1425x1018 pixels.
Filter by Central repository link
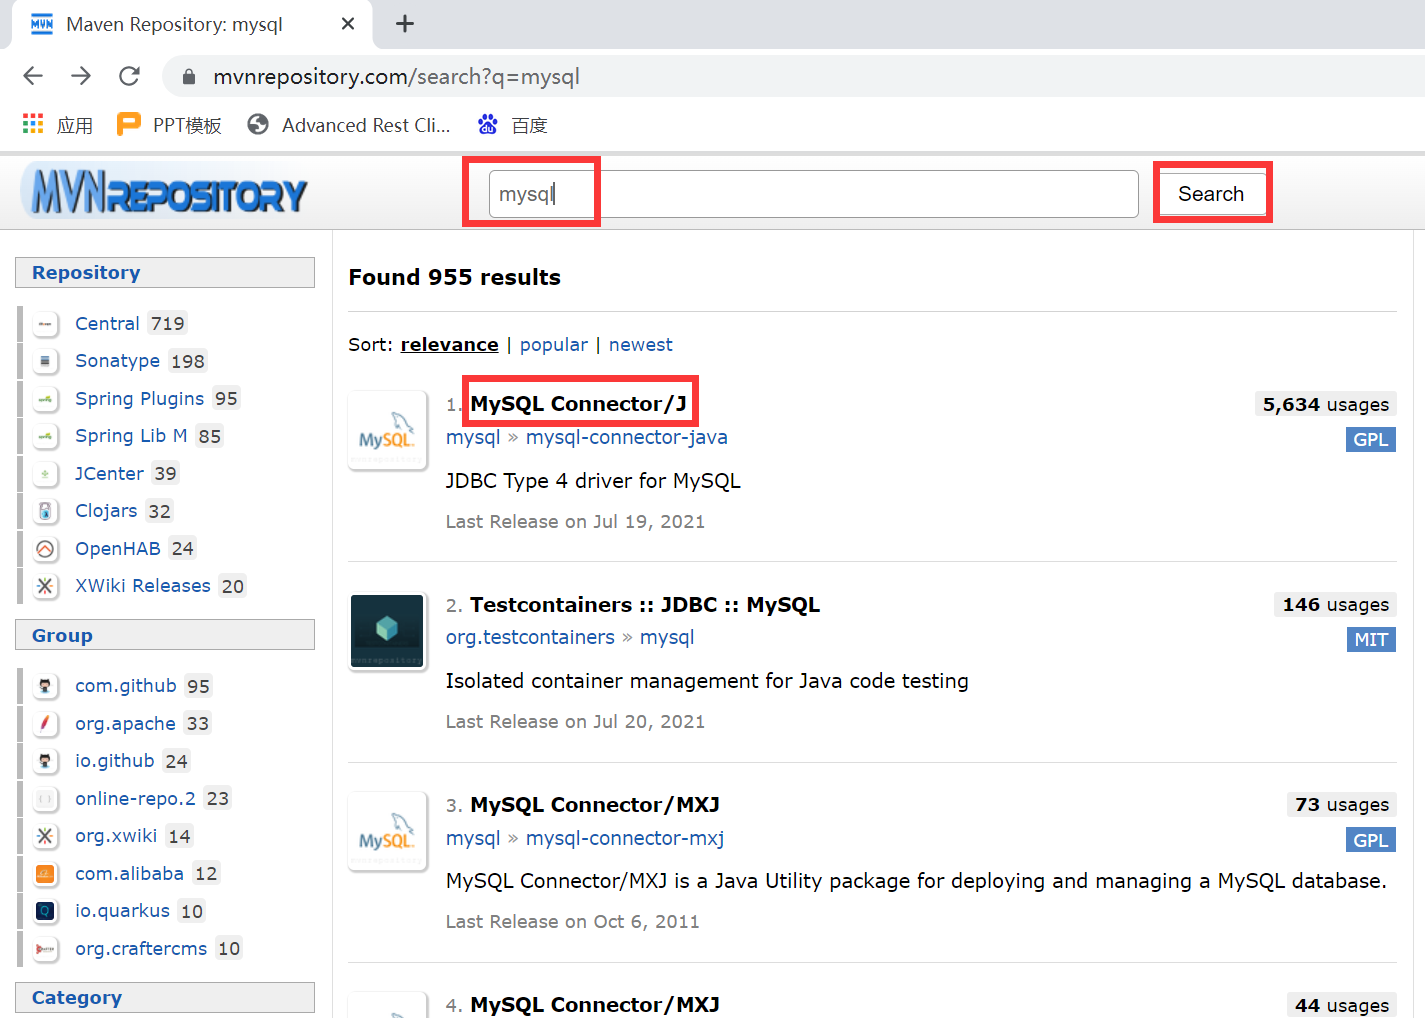pyautogui.click(x=107, y=324)
